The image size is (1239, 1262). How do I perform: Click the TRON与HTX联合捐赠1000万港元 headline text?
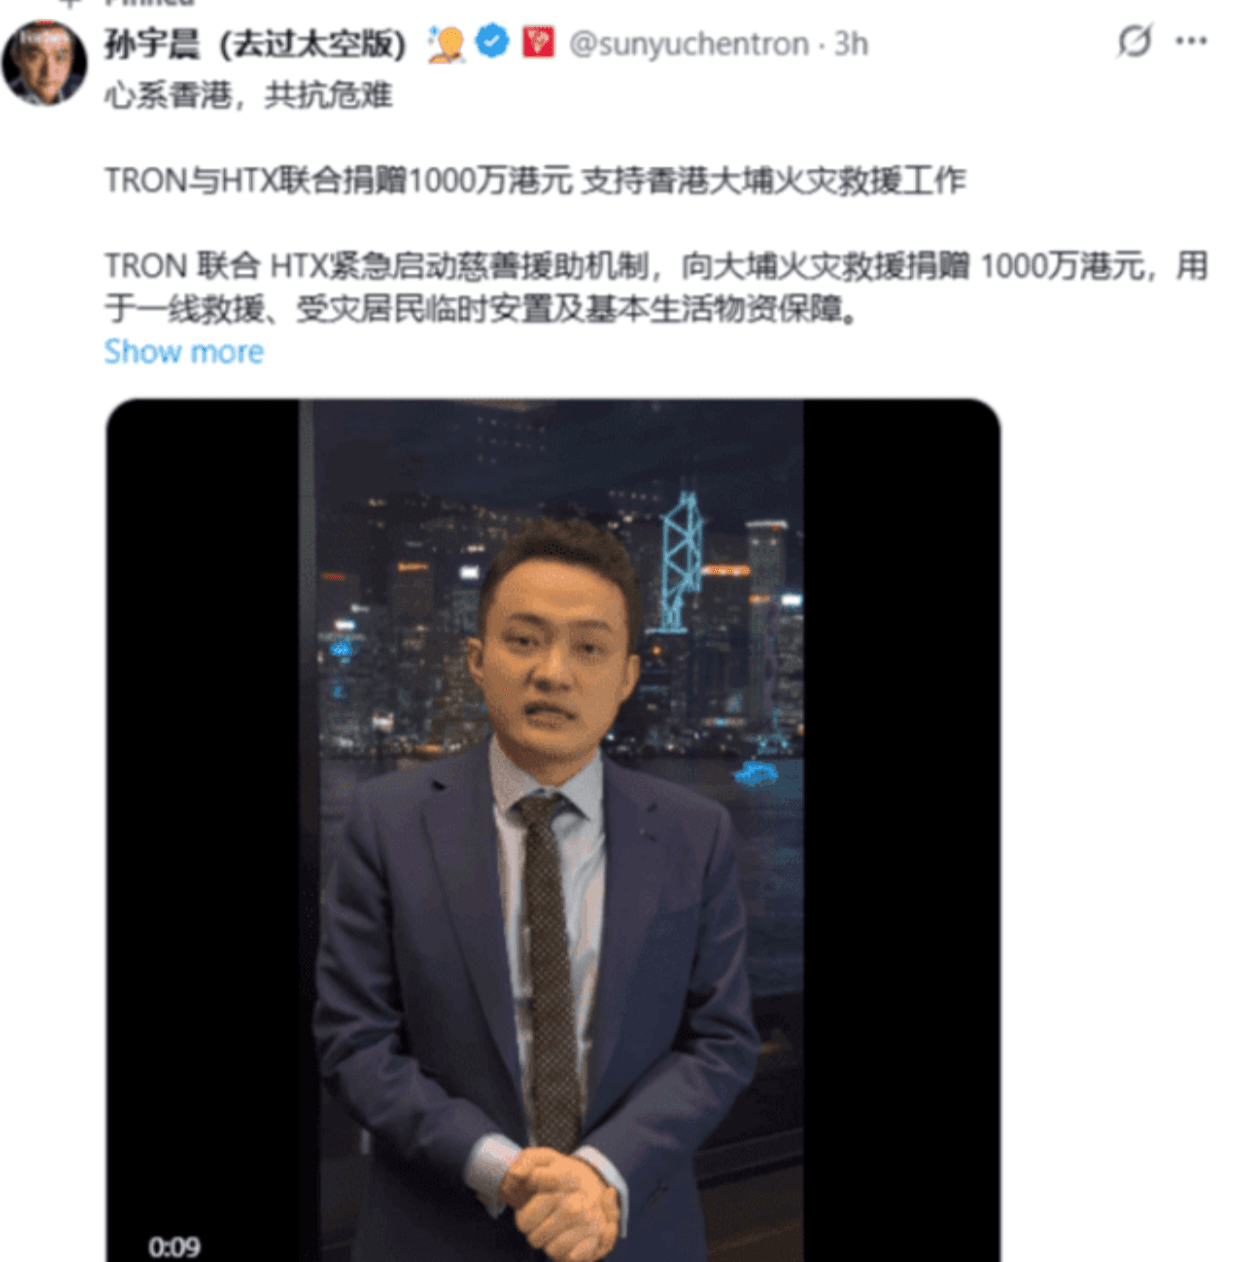coord(339,181)
